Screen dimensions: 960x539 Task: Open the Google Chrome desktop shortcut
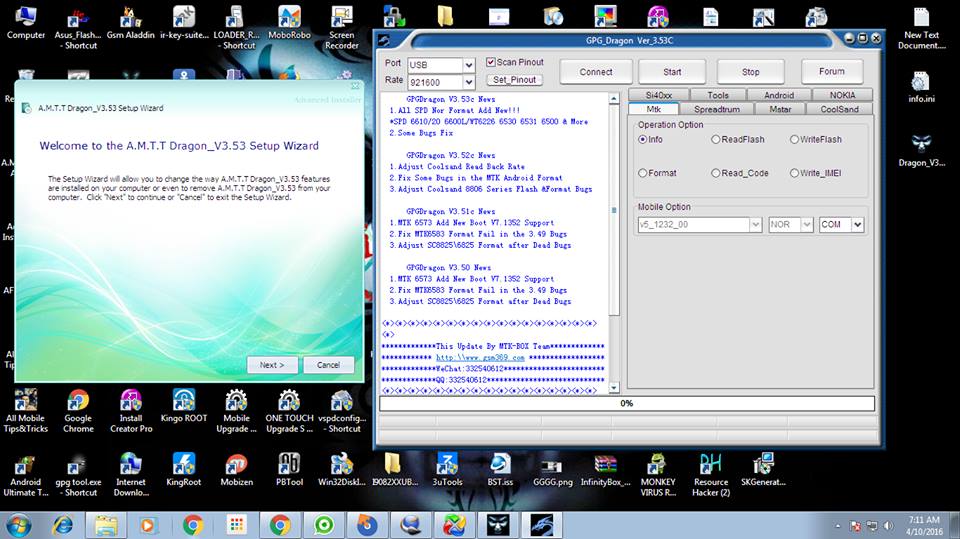coord(78,411)
